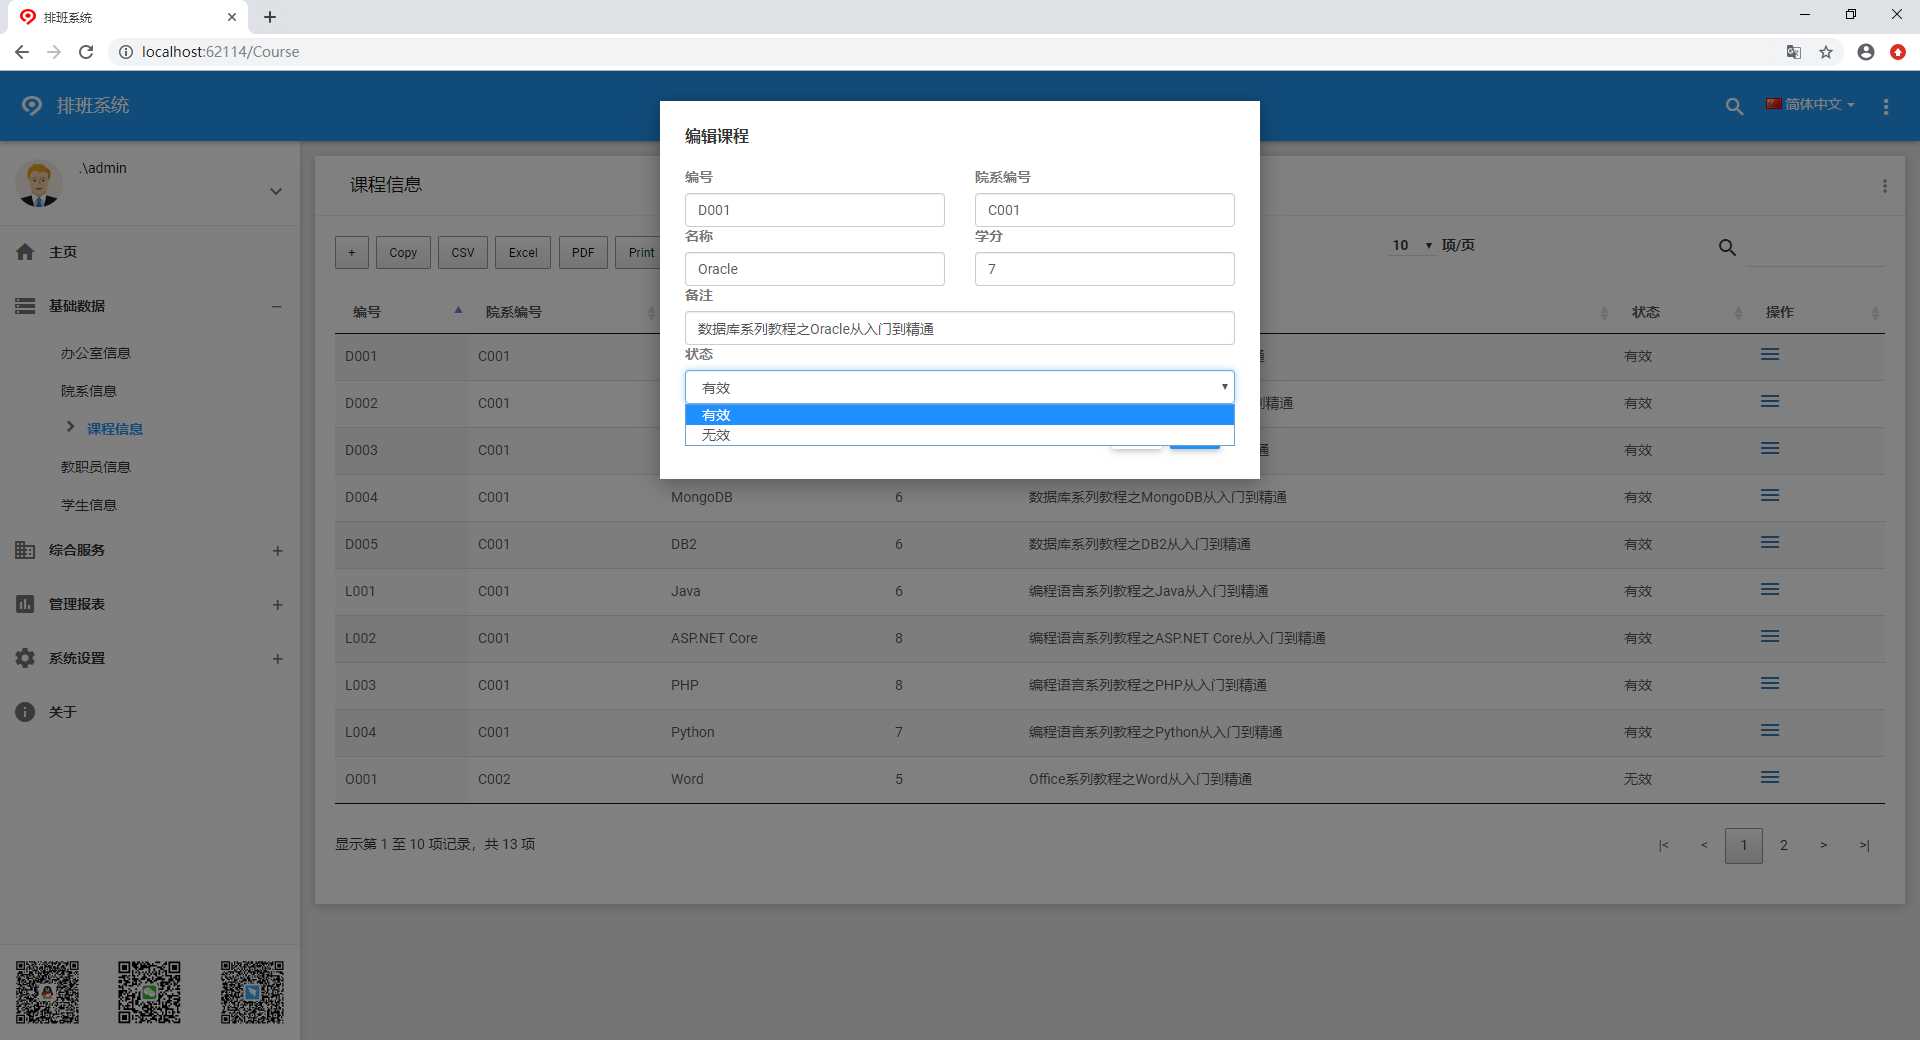The width and height of the screenshot is (1920, 1040).
Task: Click the Excel export button
Action: click(523, 253)
